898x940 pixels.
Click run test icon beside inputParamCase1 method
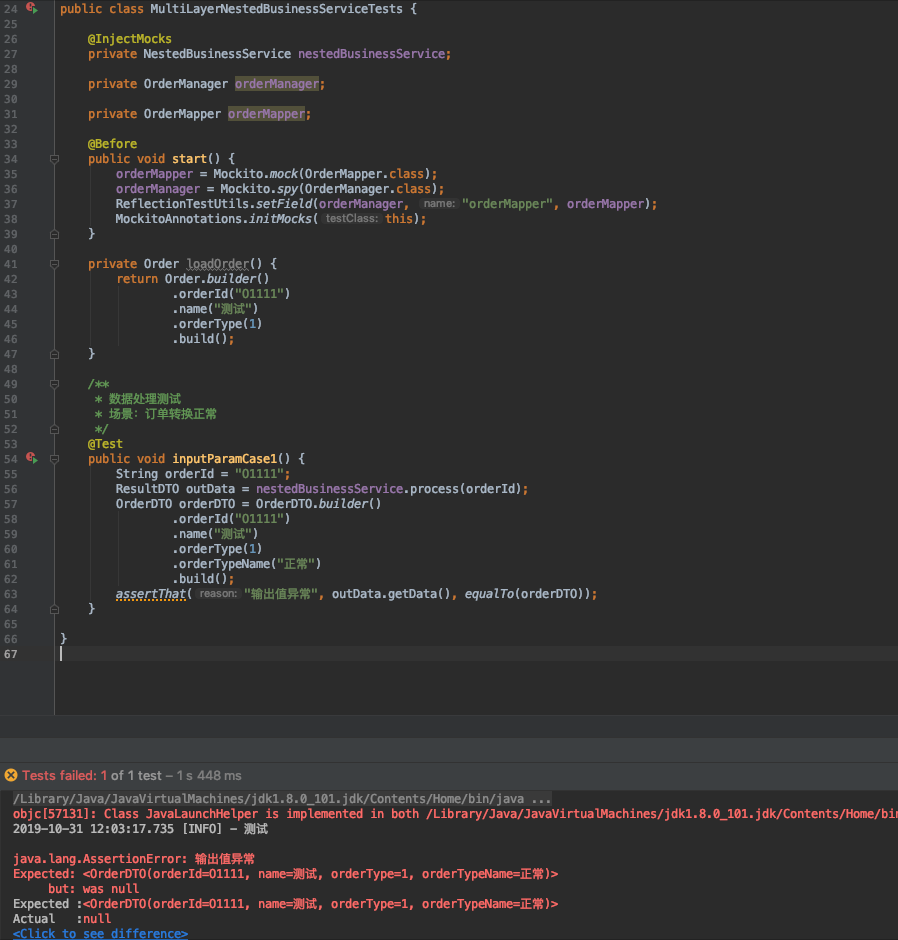click(31, 458)
